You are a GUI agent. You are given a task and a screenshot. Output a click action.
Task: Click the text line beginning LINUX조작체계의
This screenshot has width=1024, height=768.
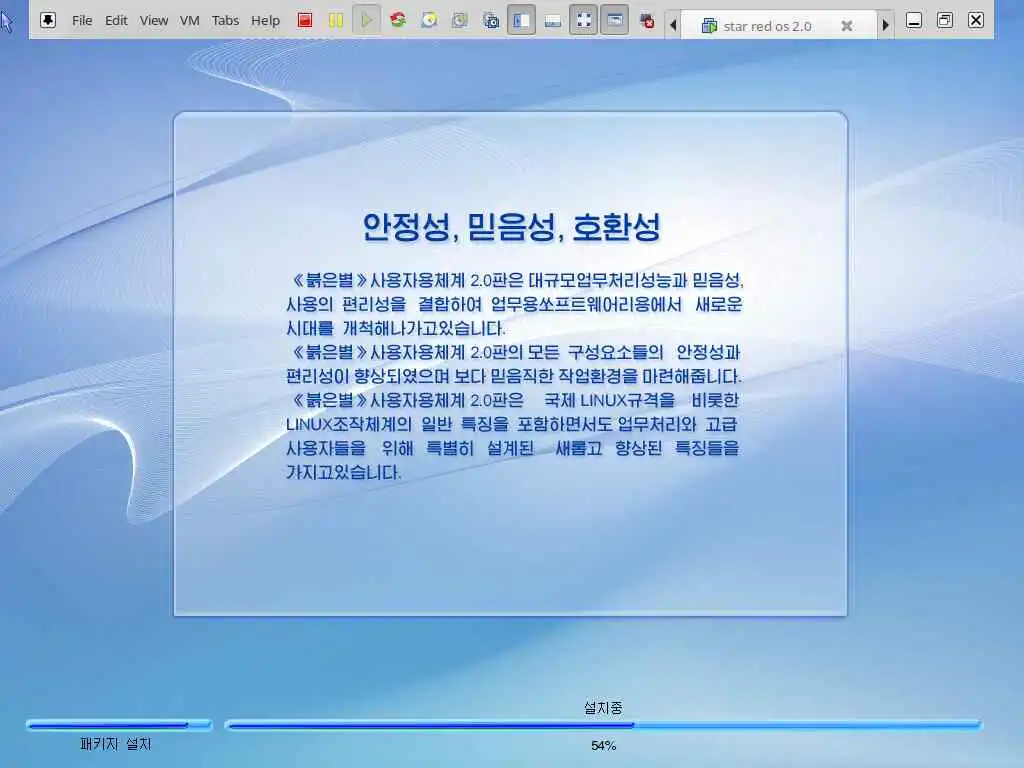[x=511, y=424]
